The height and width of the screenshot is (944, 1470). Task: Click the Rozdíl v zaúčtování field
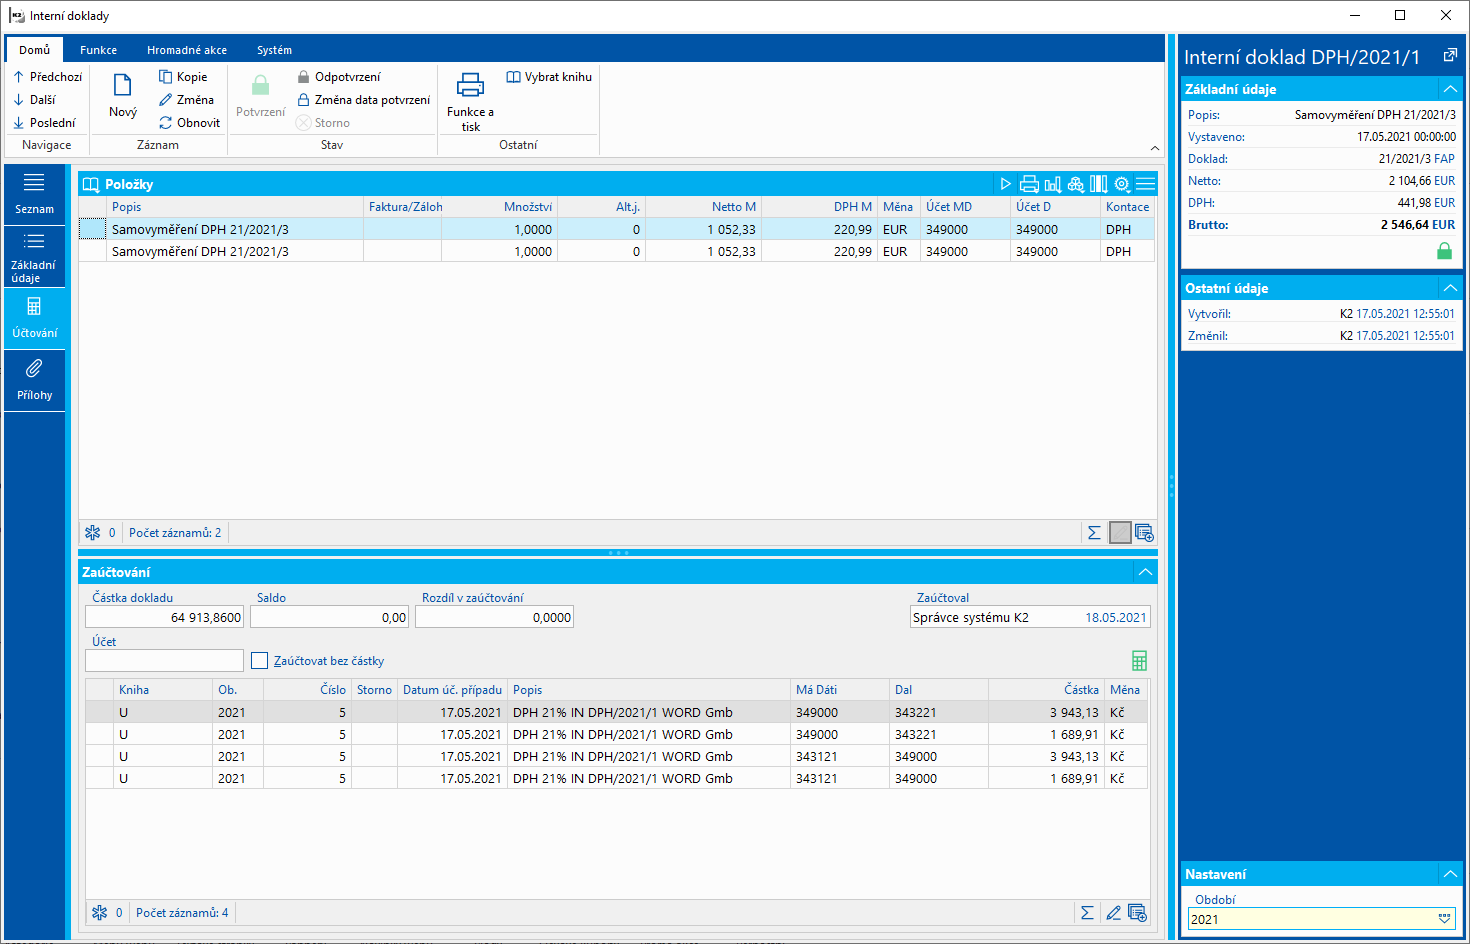tap(494, 617)
